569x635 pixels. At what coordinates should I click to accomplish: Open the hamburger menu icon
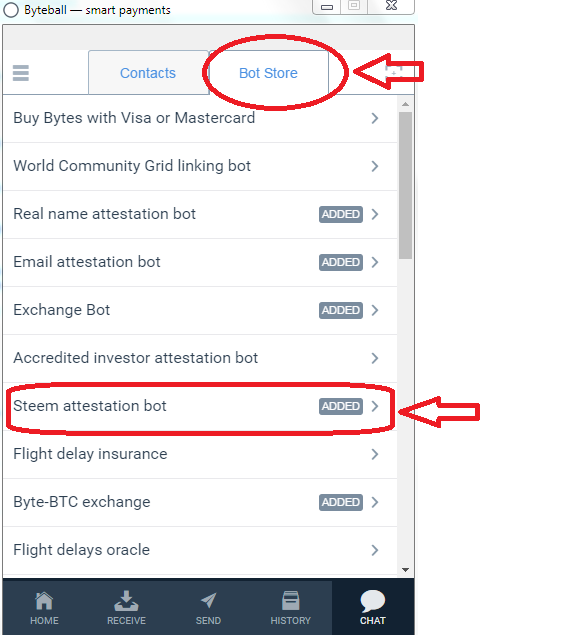21,73
